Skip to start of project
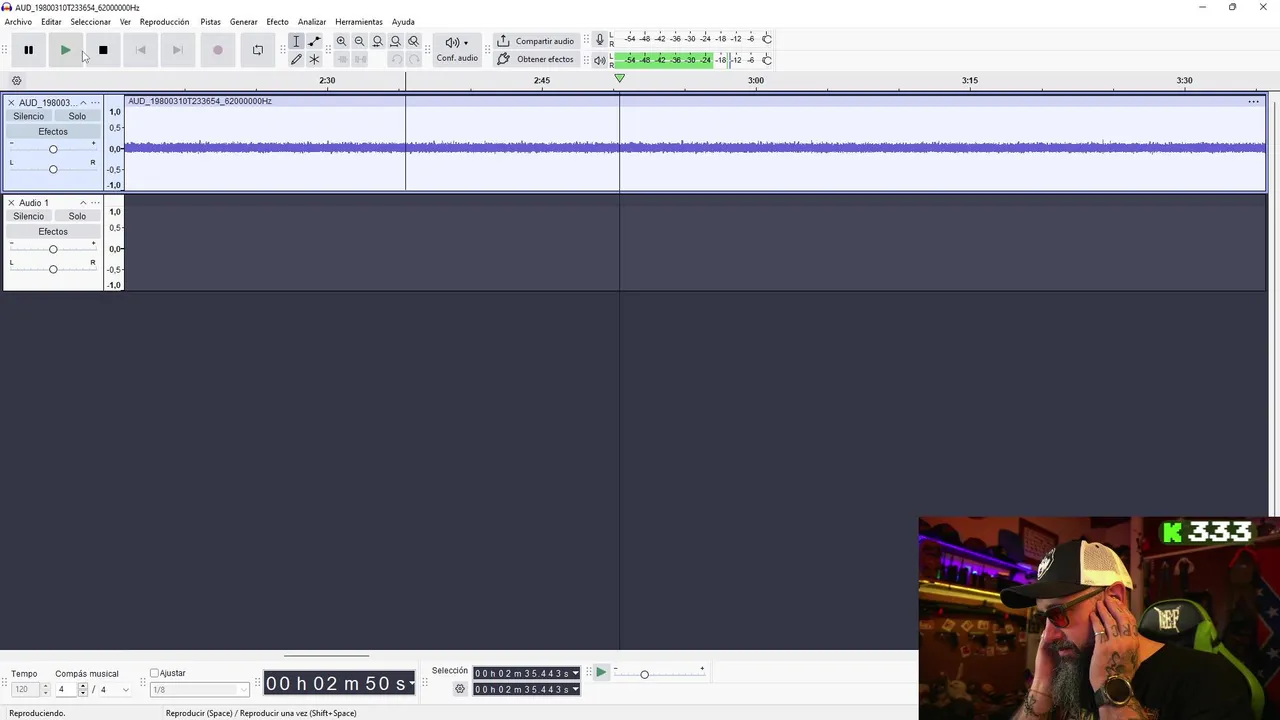 tap(140, 50)
